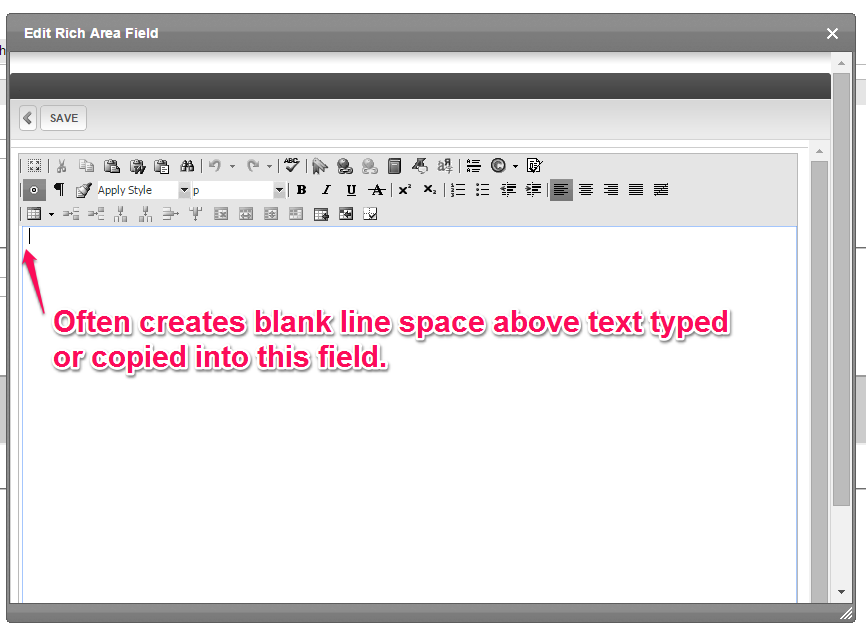This screenshot has height=633, width=866.
Task: Center align the text
Action: pos(586,190)
